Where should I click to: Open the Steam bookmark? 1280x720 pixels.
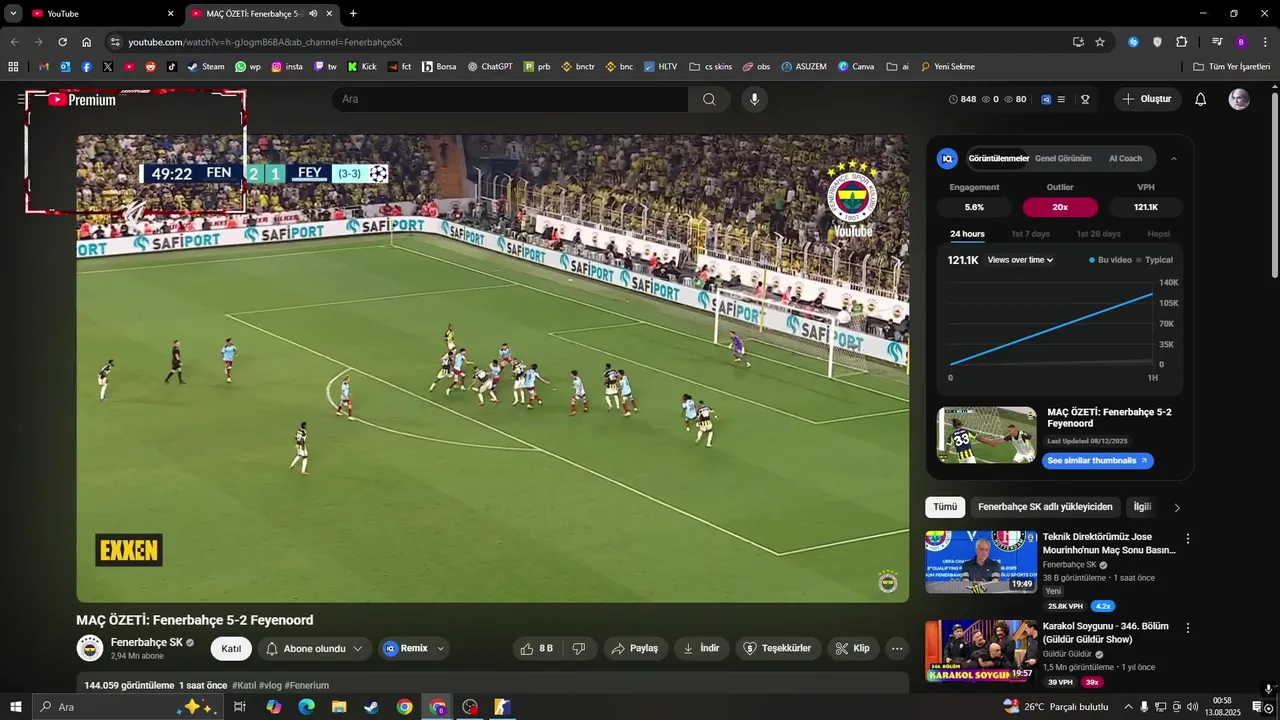(x=206, y=67)
